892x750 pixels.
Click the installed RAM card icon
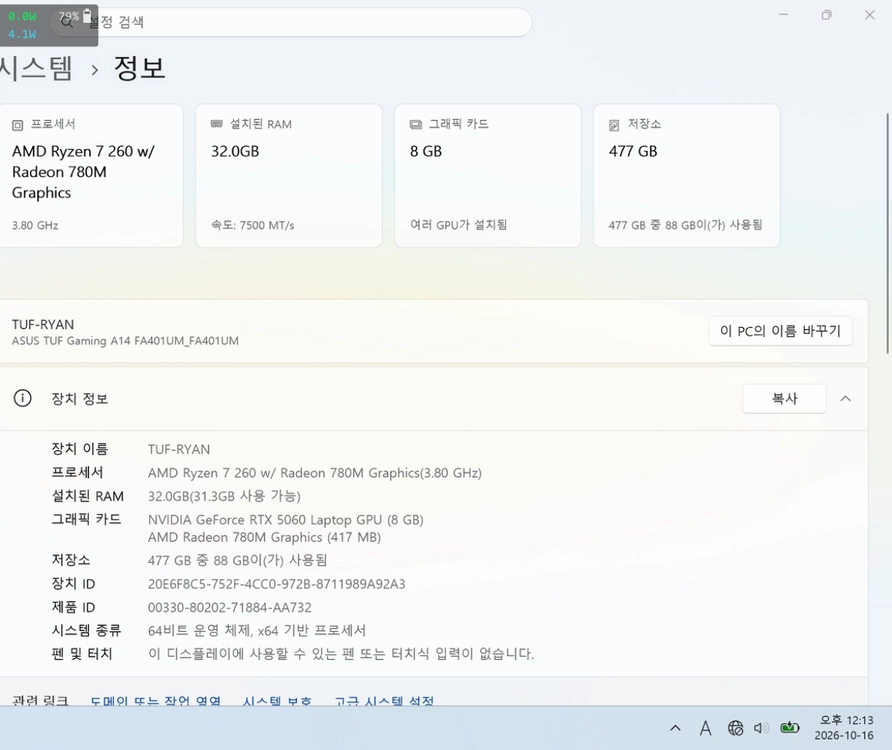coord(216,124)
